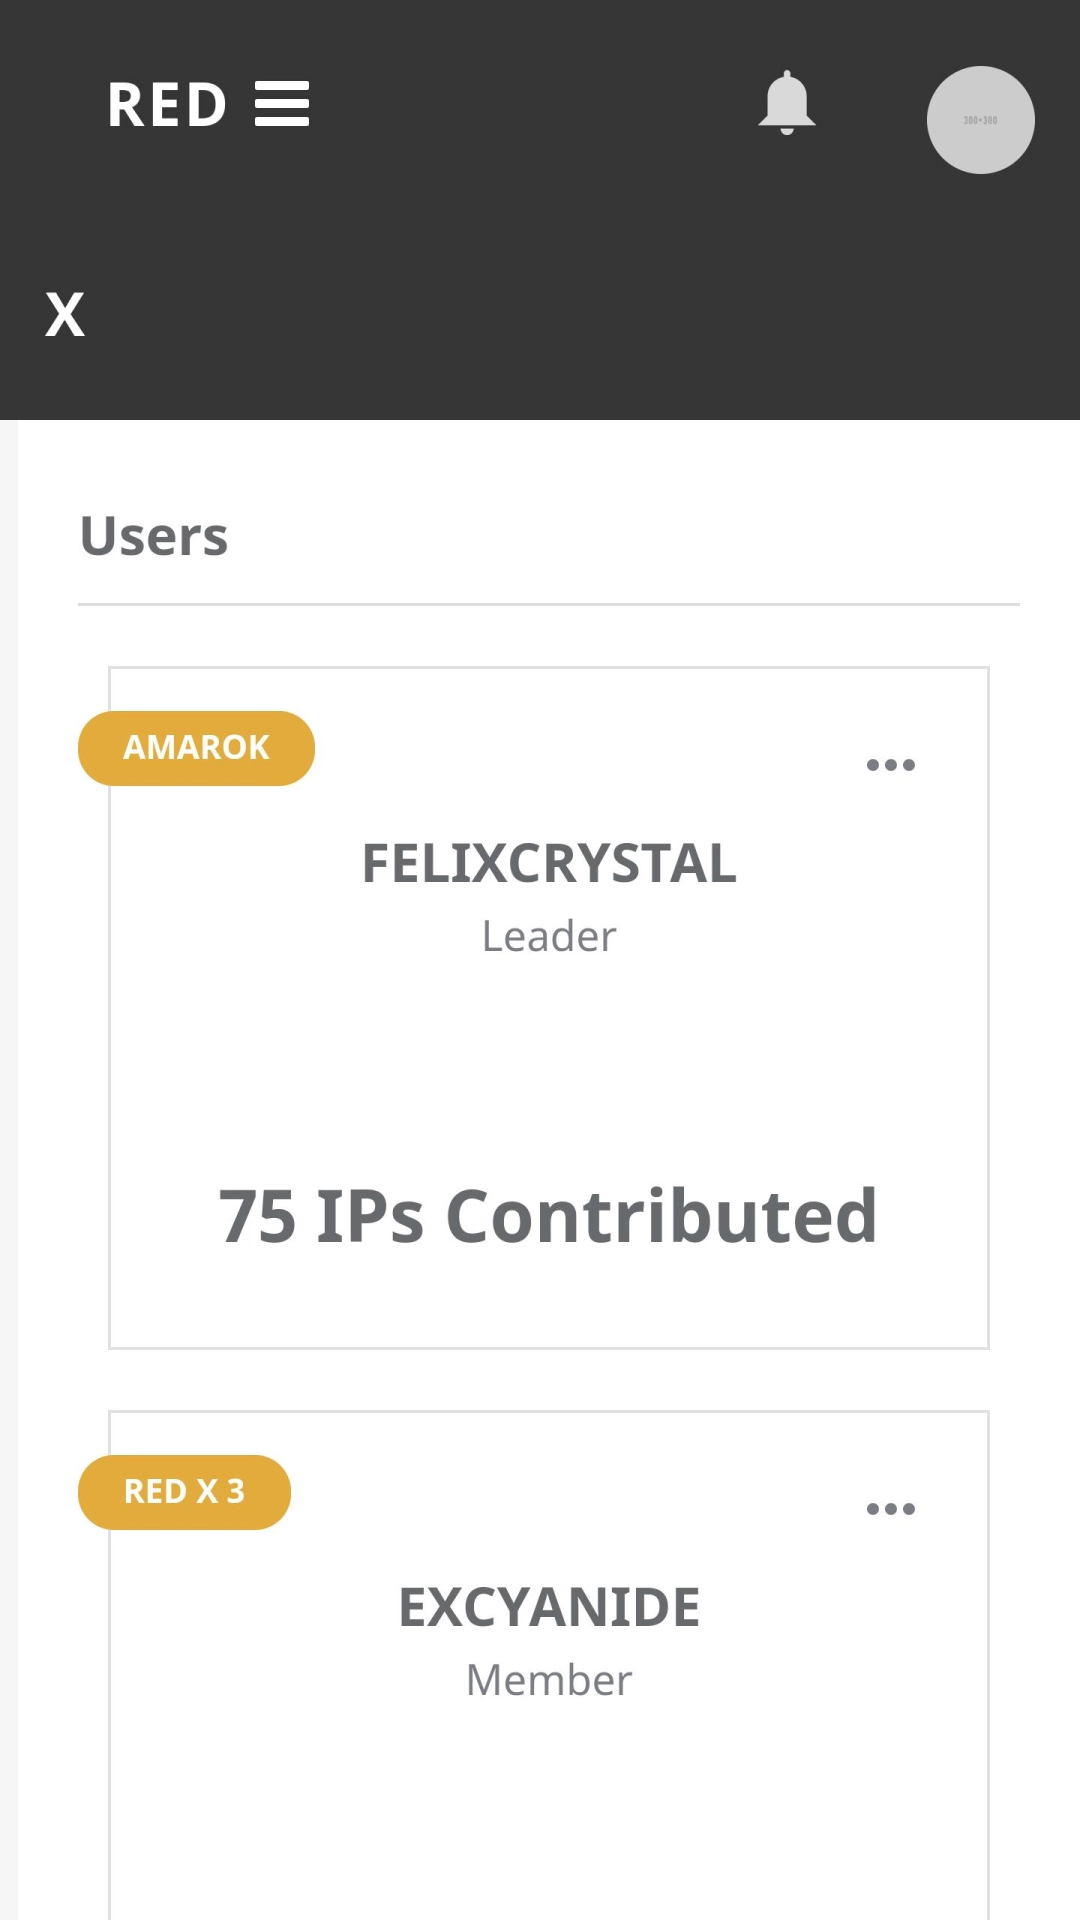Viewport: 1080px width, 1920px height.
Task: Expand the three-dot menu for EXCYANIDE
Action: [890, 1509]
